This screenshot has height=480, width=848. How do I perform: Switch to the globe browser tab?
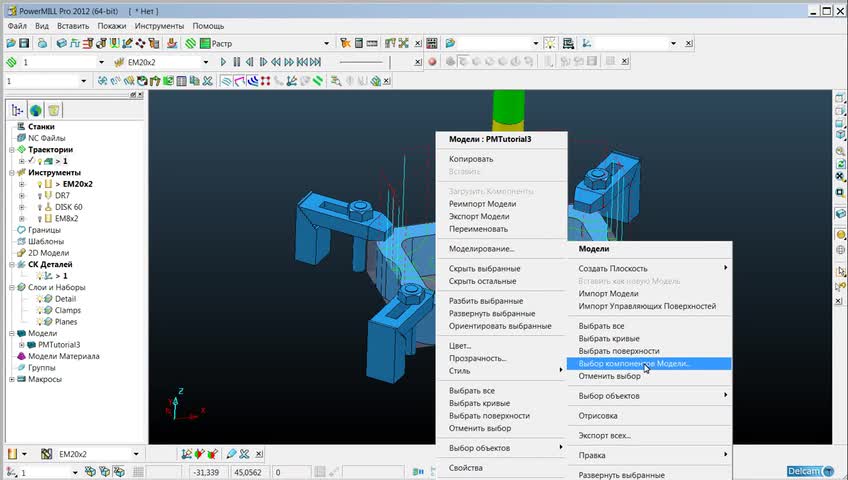click(x=35, y=110)
